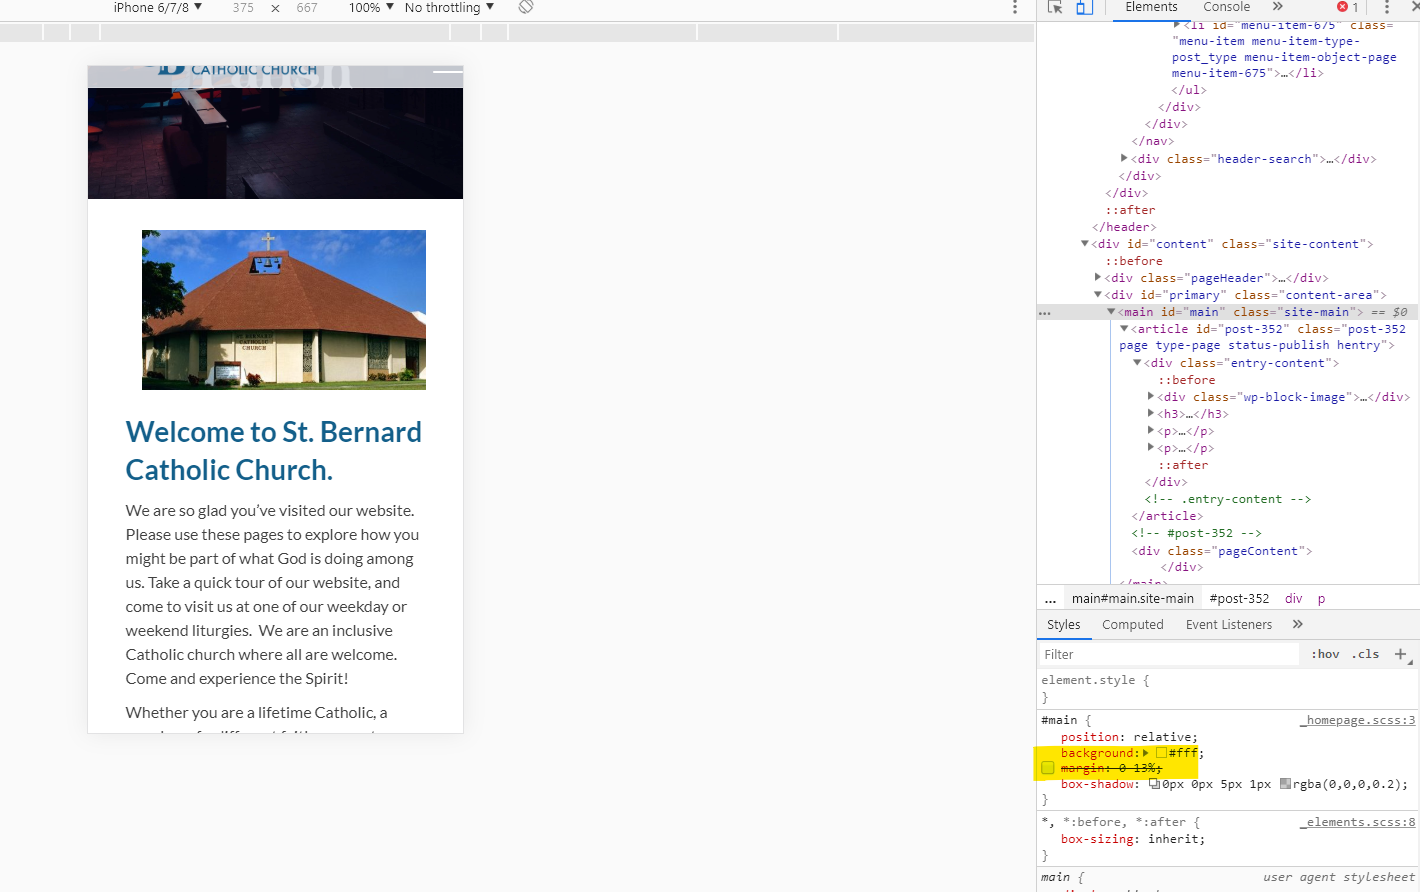Enable the struck-through margin property checkbox

[1048, 768]
